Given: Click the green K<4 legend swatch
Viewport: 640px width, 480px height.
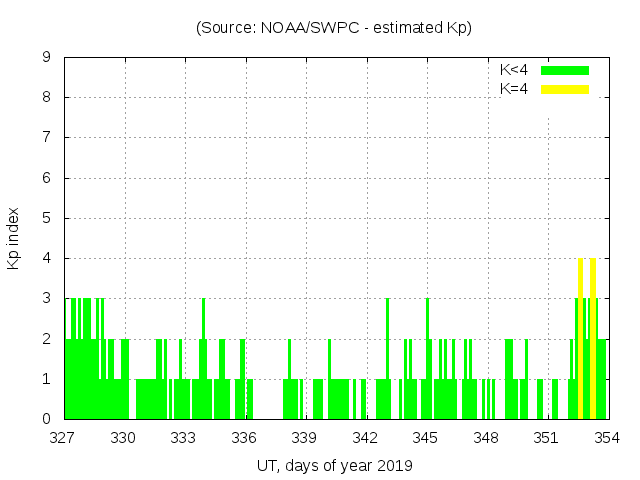Looking at the screenshot, I should tap(565, 70).
